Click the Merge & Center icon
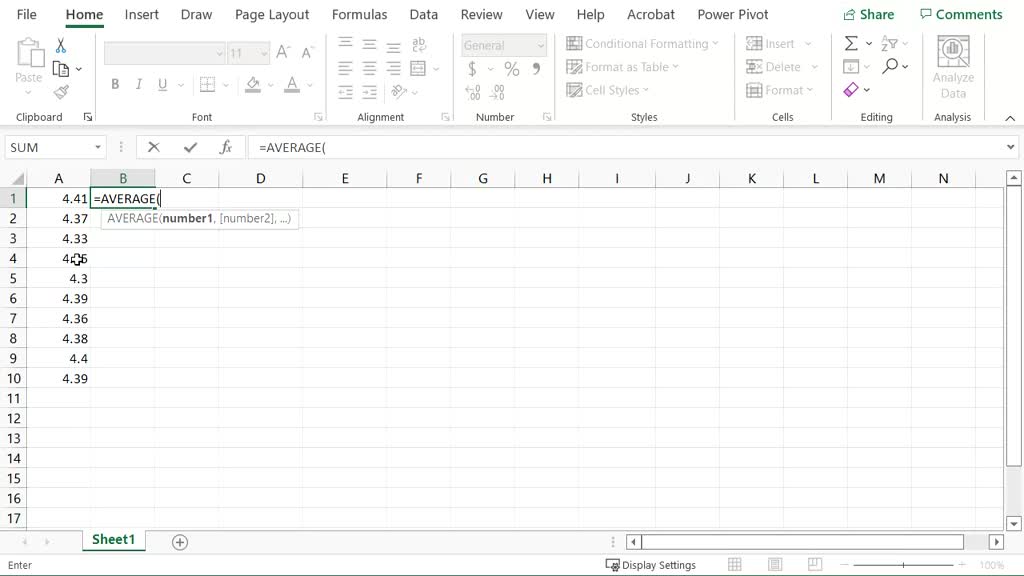The height and width of the screenshot is (576, 1024). click(418, 68)
